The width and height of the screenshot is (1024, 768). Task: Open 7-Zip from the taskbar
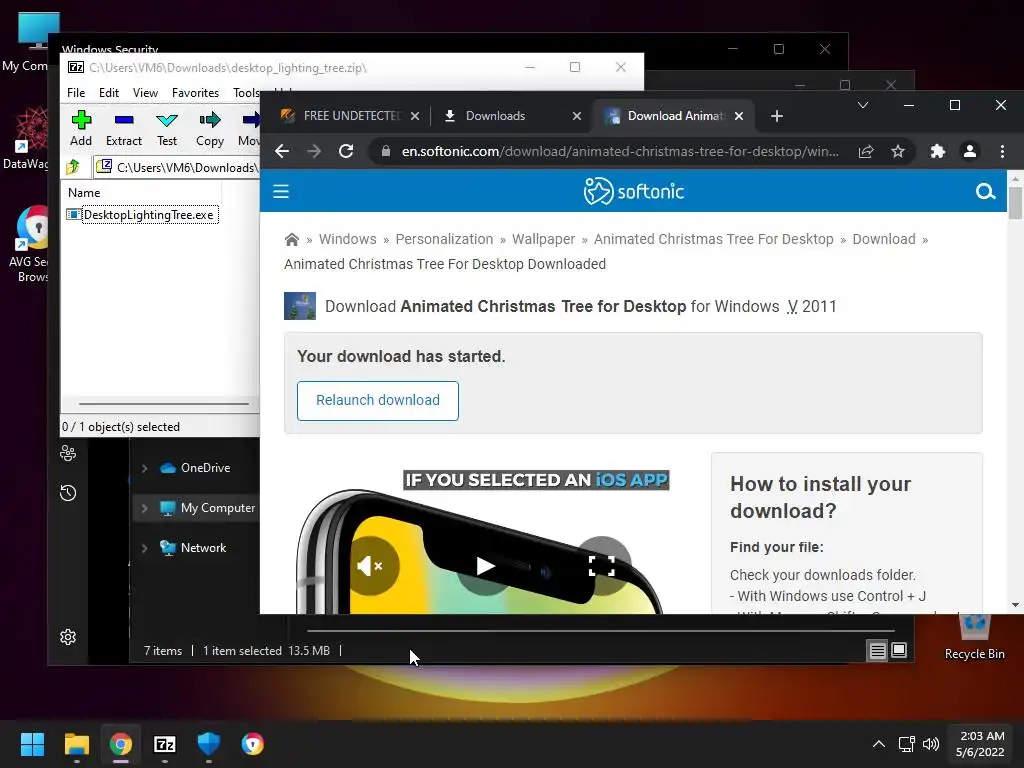click(x=165, y=744)
